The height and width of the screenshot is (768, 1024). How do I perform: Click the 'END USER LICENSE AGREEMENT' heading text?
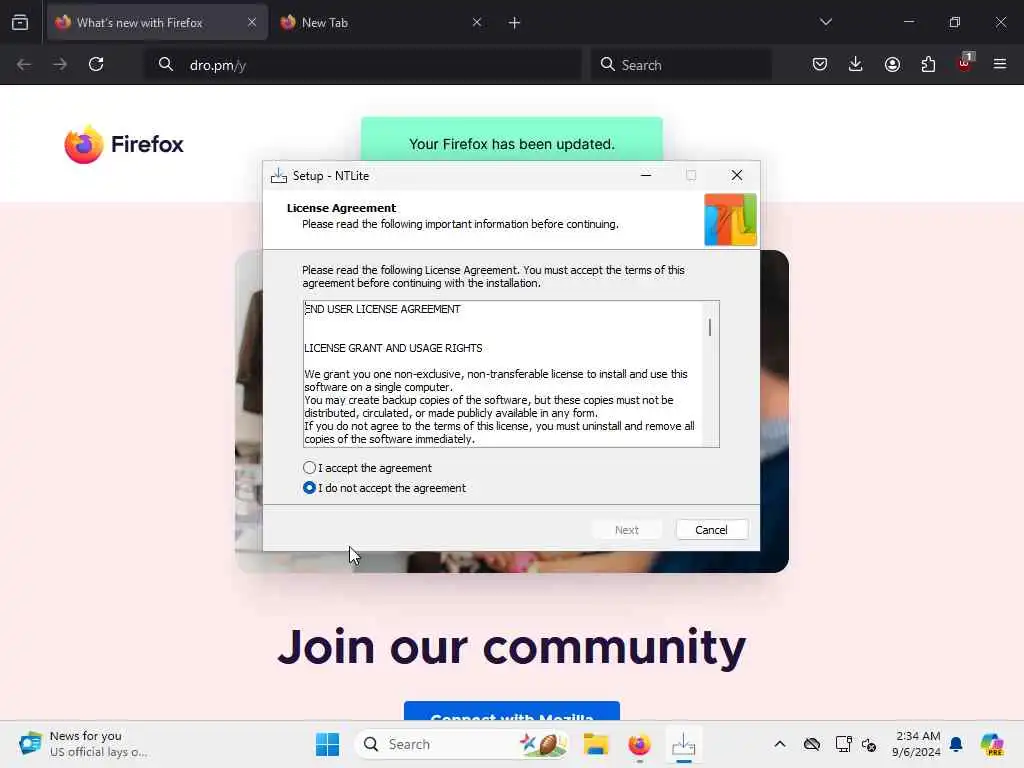pyautogui.click(x=383, y=309)
